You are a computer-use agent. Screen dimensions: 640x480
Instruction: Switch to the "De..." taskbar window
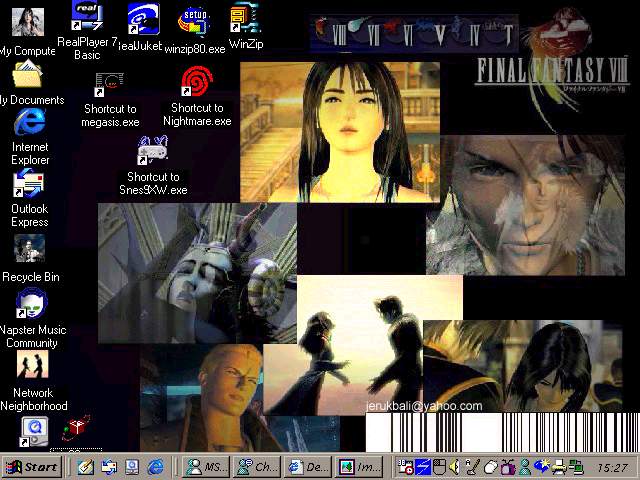click(306, 467)
